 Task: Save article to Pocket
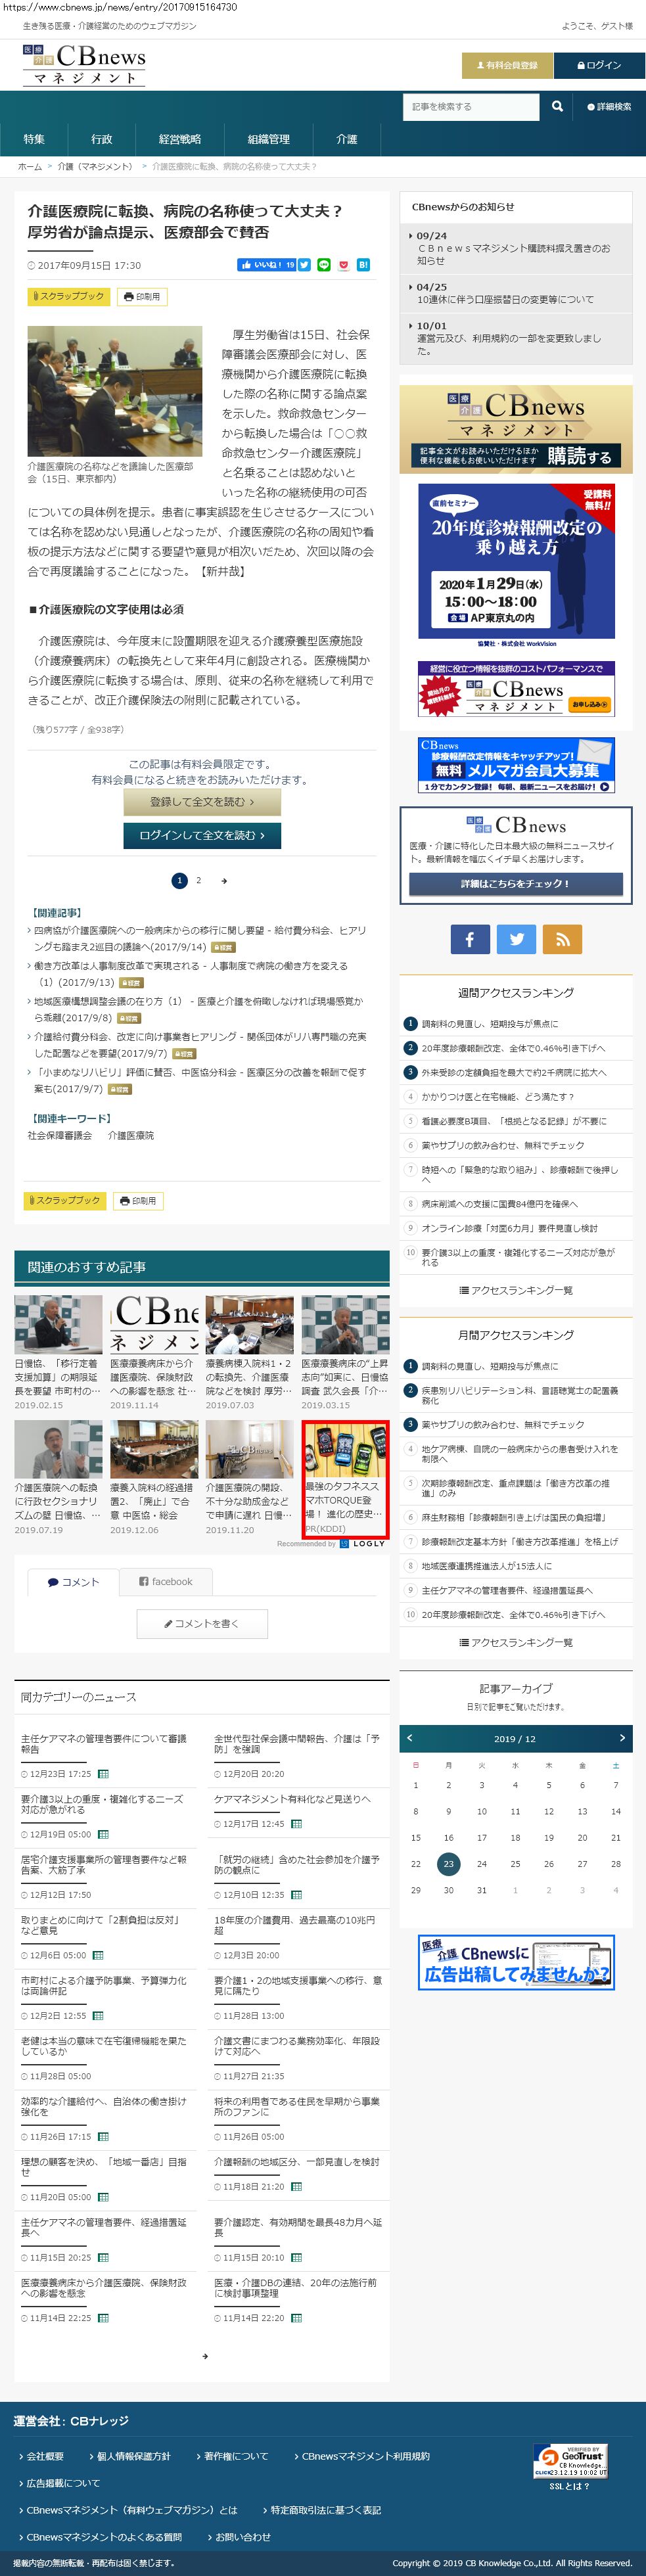pyautogui.click(x=343, y=265)
